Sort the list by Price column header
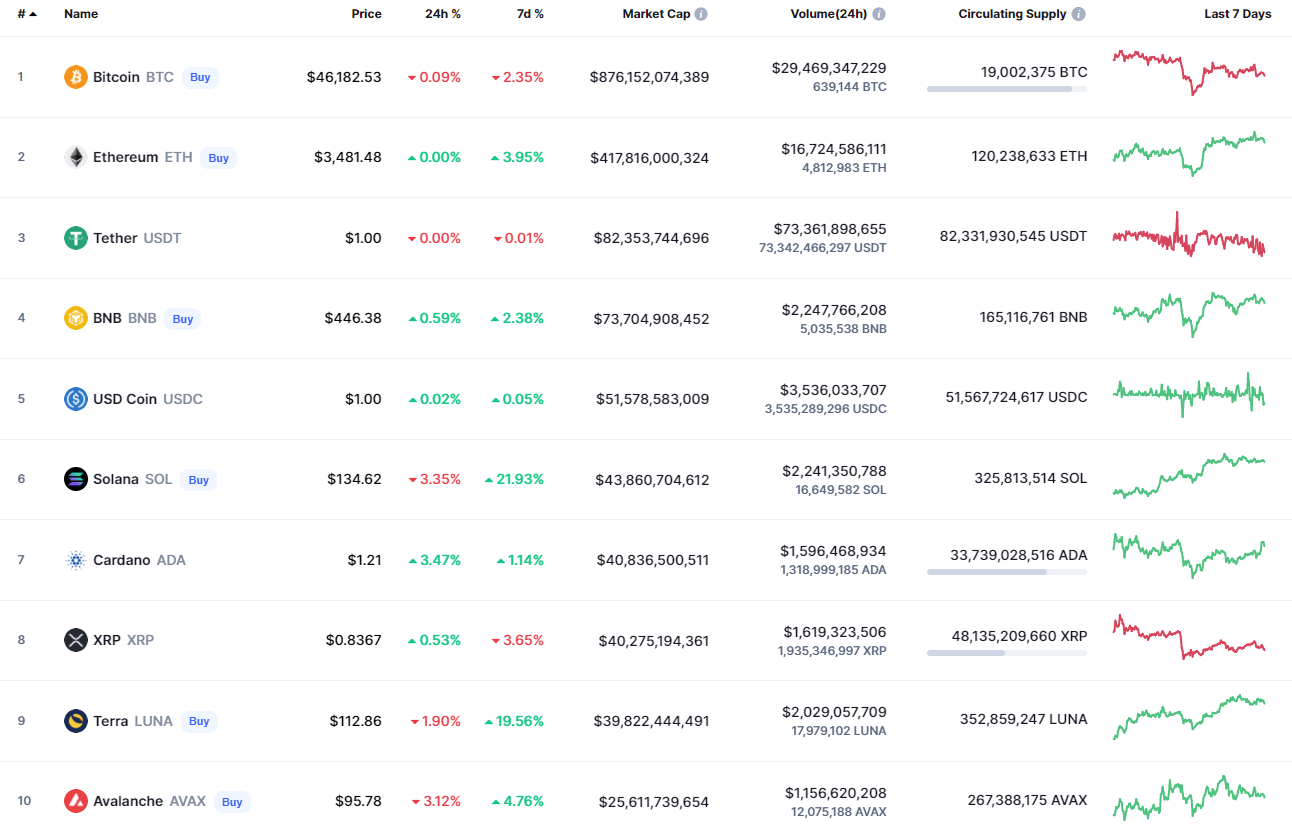1292x831 pixels. pyautogui.click(x=366, y=15)
